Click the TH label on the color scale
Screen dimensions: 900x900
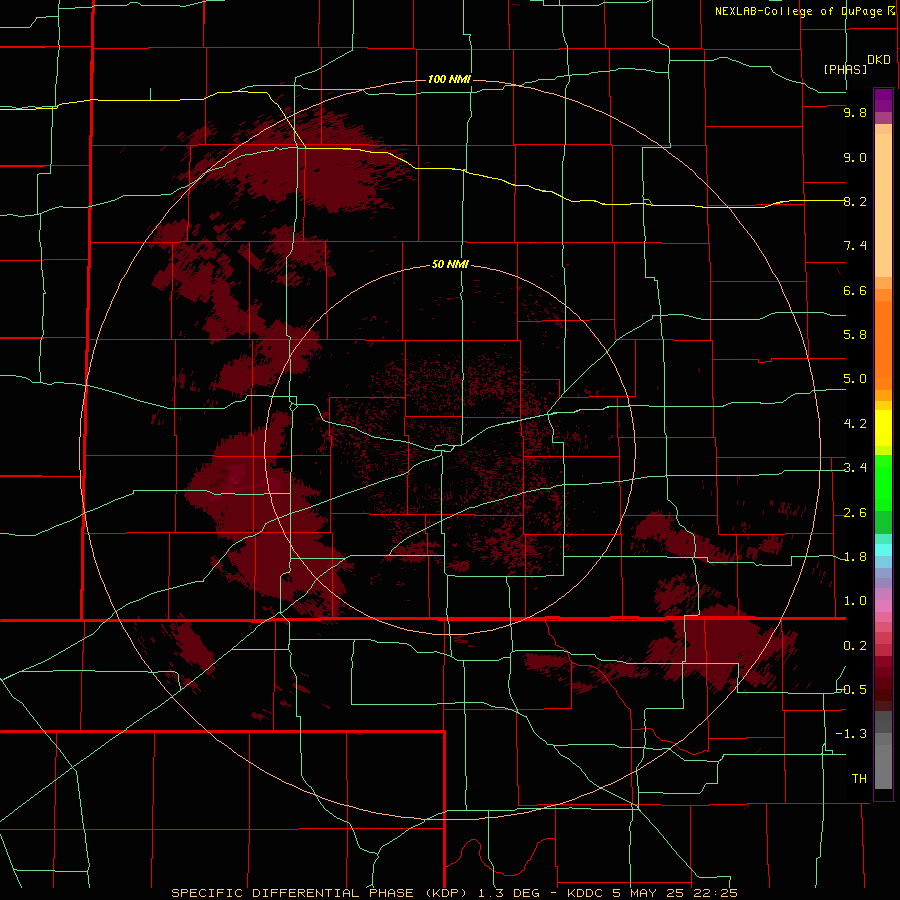tap(859, 779)
